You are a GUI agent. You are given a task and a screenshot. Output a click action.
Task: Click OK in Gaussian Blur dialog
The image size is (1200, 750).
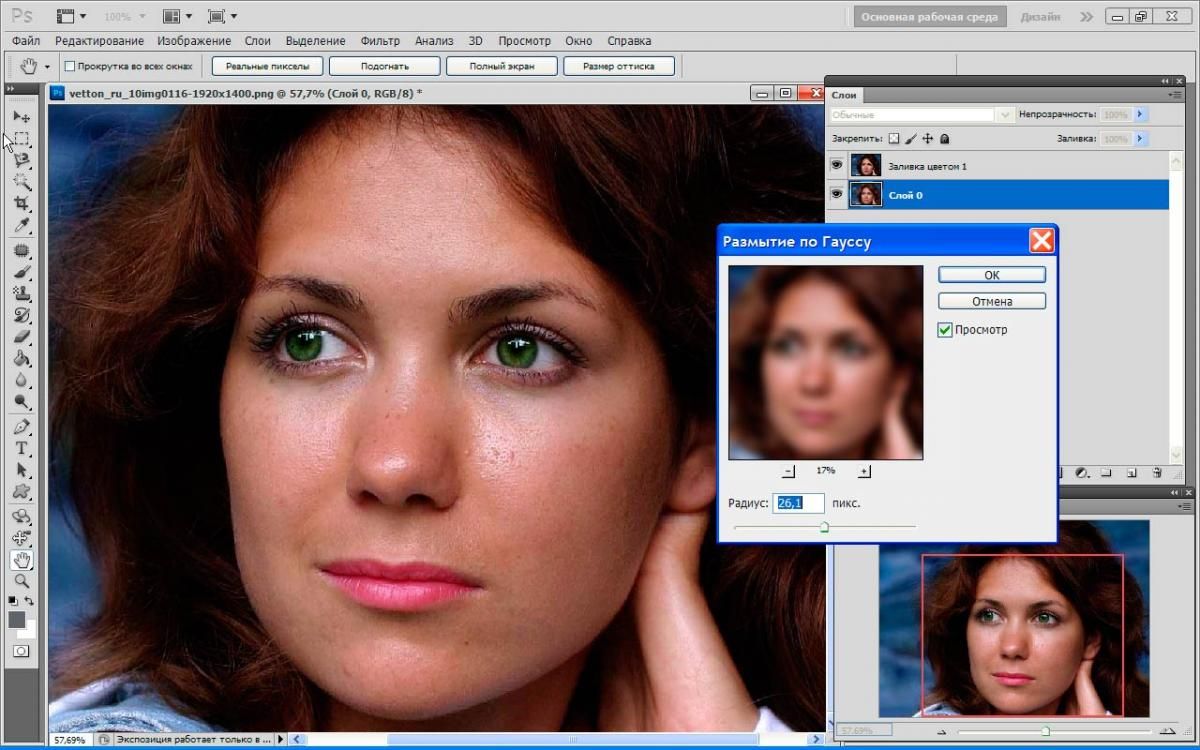coord(992,275)
